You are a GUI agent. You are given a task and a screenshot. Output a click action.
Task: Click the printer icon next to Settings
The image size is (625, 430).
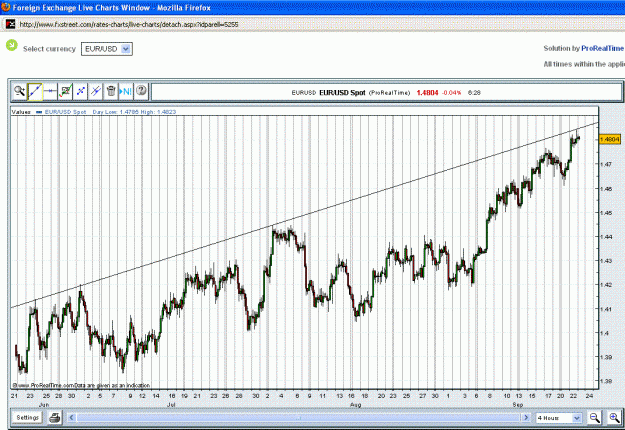point(55,418)
